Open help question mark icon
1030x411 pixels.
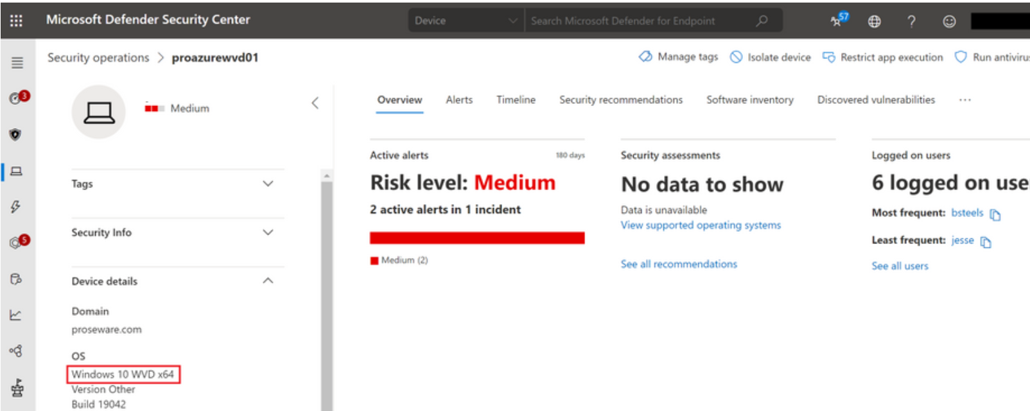pyautogui.click(x=911, y=21)
